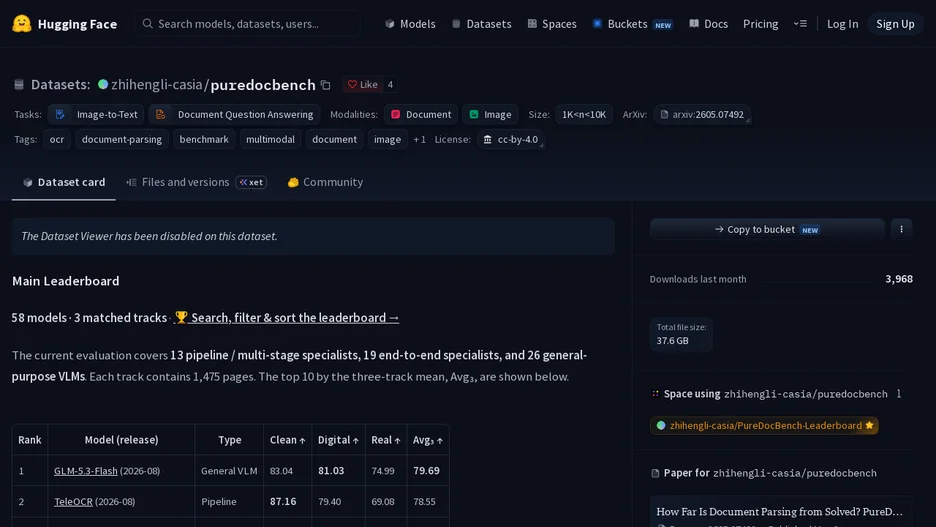Click the xet badge
The height and width of the screenshot is (527, 936).
click(251, 183)
